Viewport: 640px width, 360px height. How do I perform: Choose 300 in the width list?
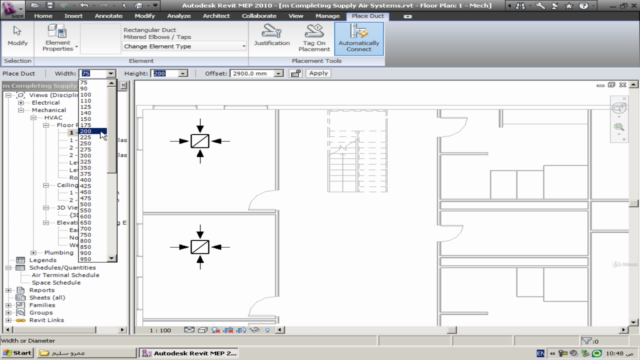click(93, 156)
